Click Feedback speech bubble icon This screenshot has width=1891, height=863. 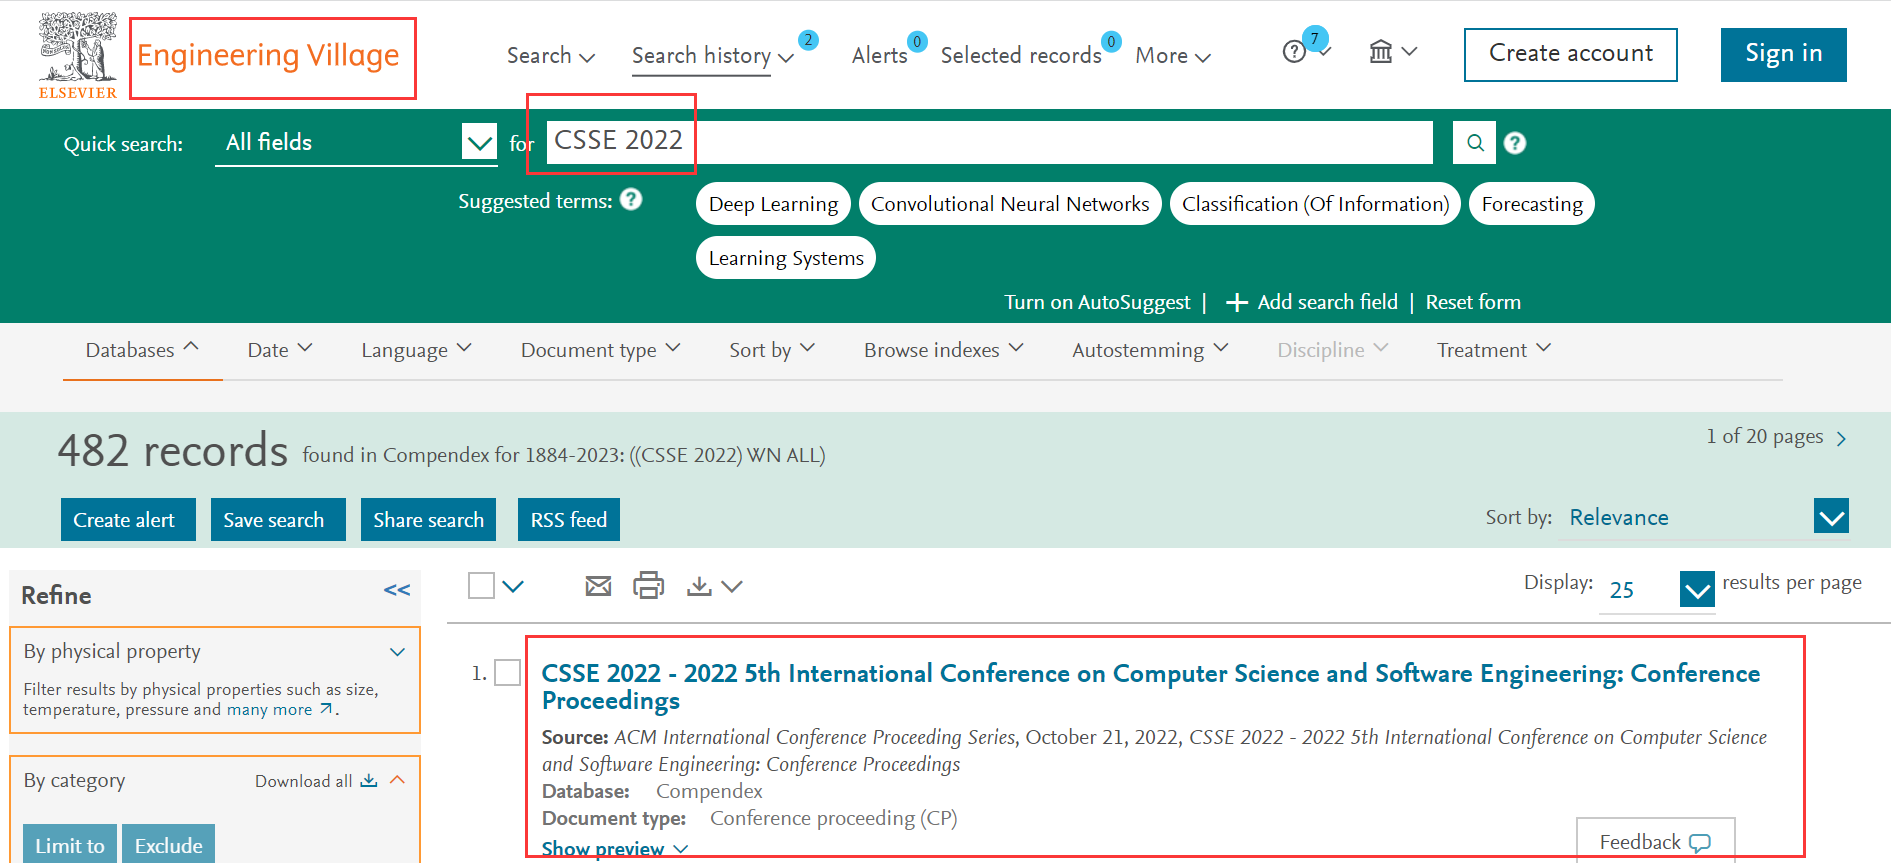pos(1700,842)
